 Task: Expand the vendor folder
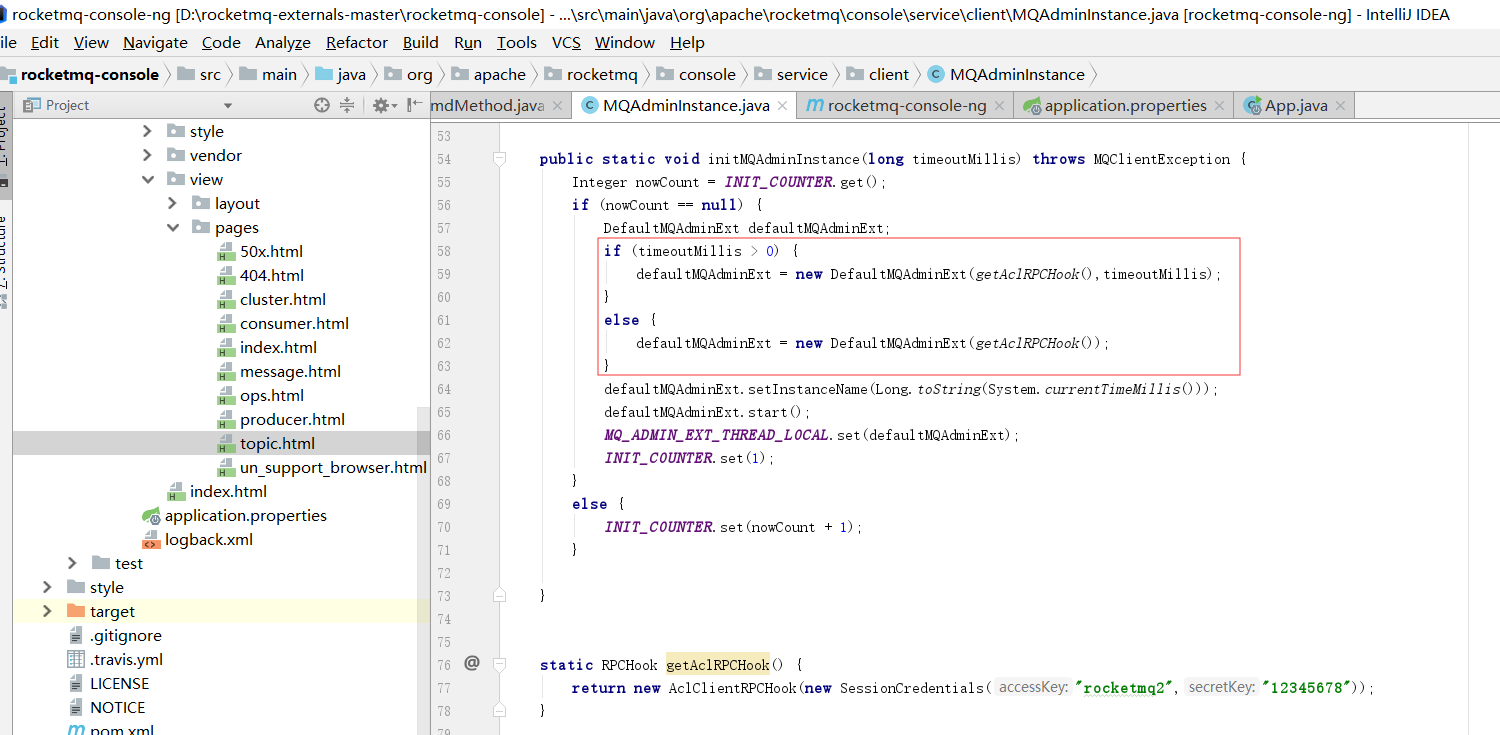pos(147,155)
